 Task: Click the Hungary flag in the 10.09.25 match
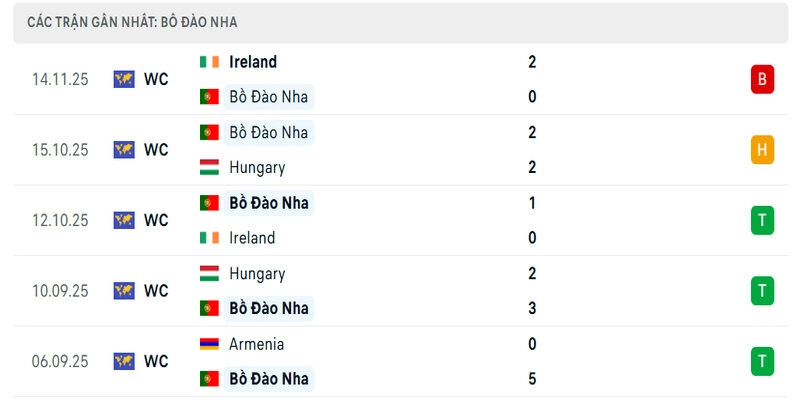coord(209,273)
